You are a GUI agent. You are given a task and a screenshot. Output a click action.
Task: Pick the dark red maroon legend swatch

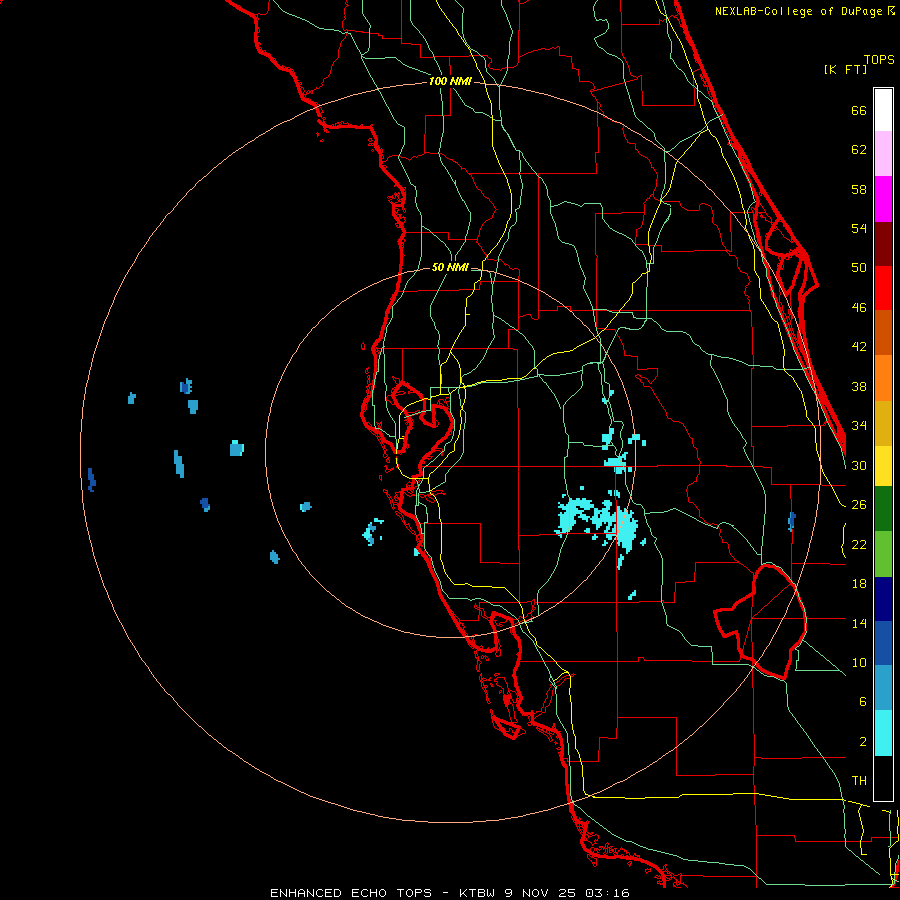(883, 243)
